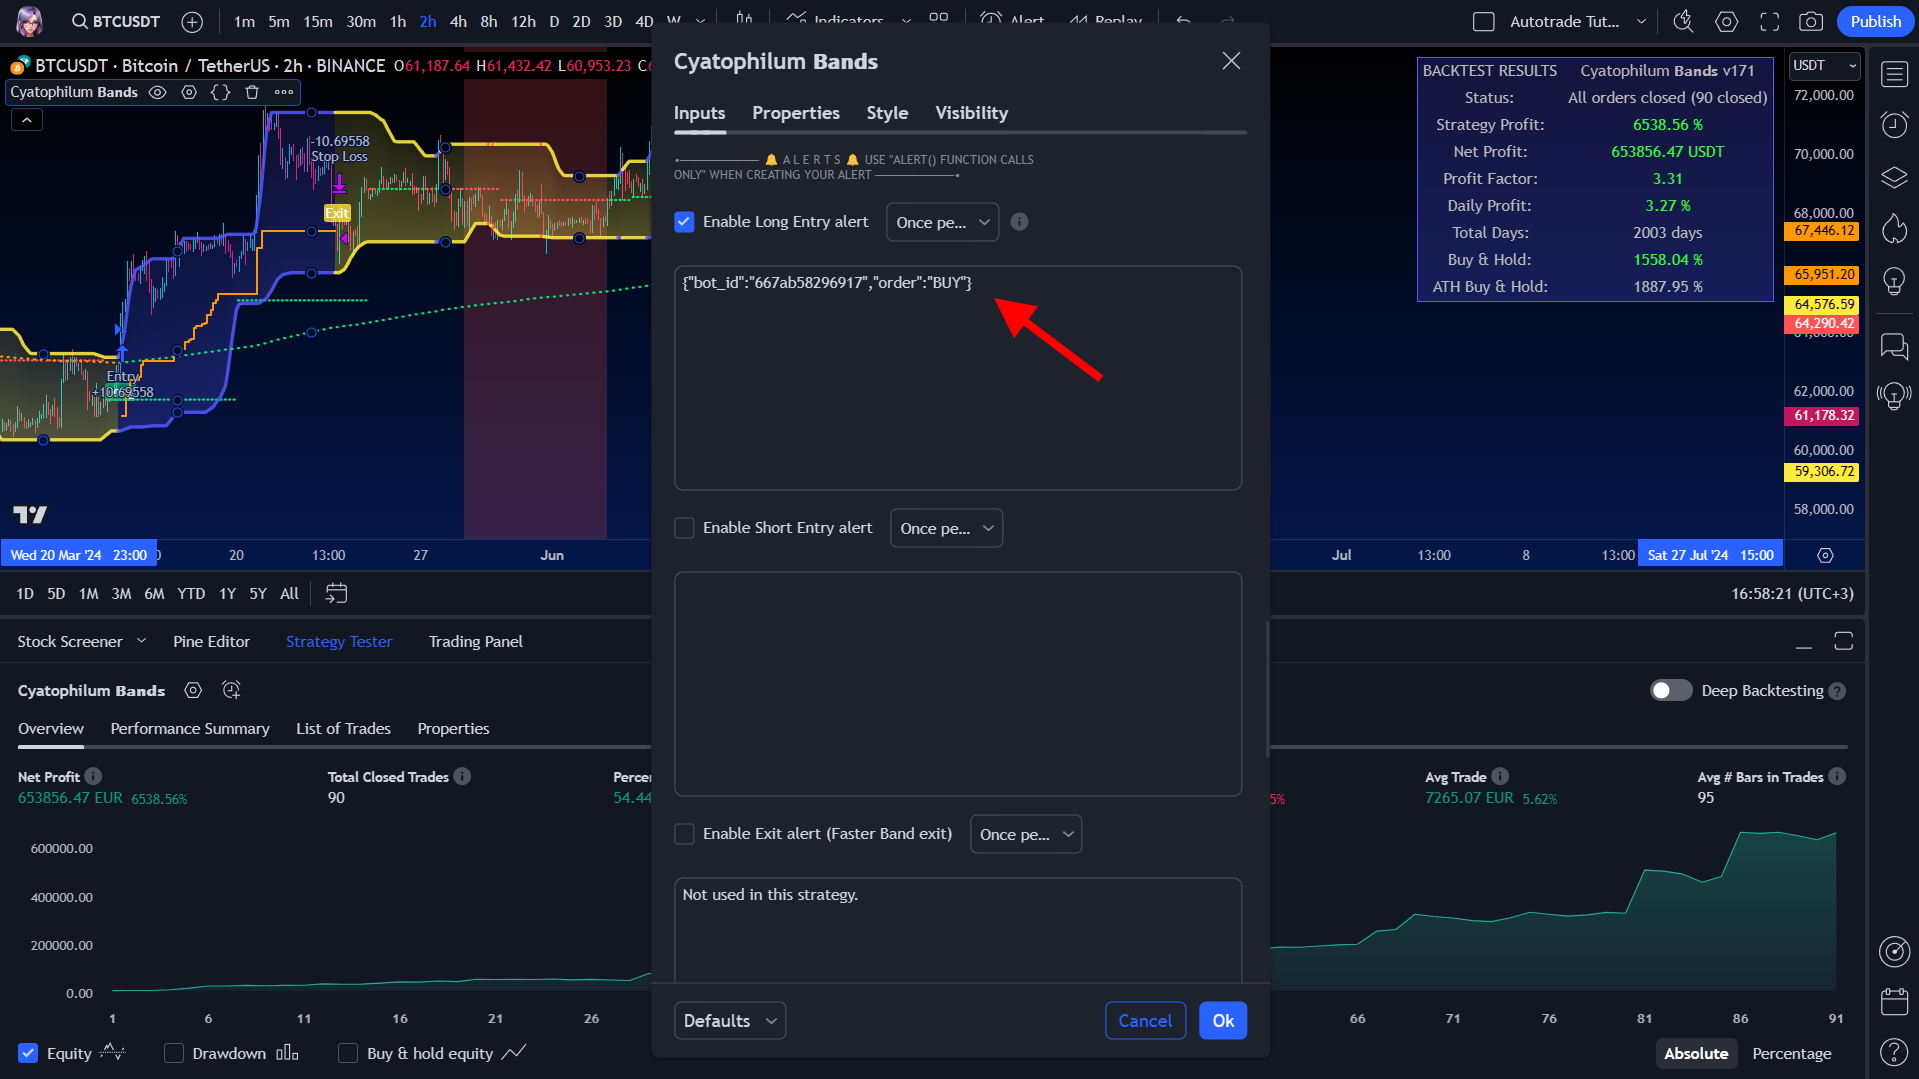Open Short Entry alert frequency dropdown
1919x1079 pixels.
click(946, 528)
